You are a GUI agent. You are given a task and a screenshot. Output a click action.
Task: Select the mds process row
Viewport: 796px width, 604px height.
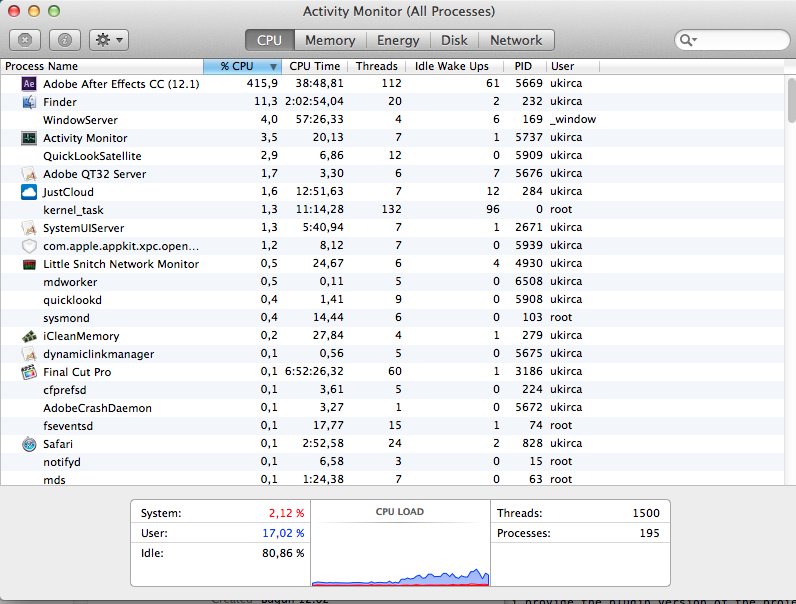point(392,479)
